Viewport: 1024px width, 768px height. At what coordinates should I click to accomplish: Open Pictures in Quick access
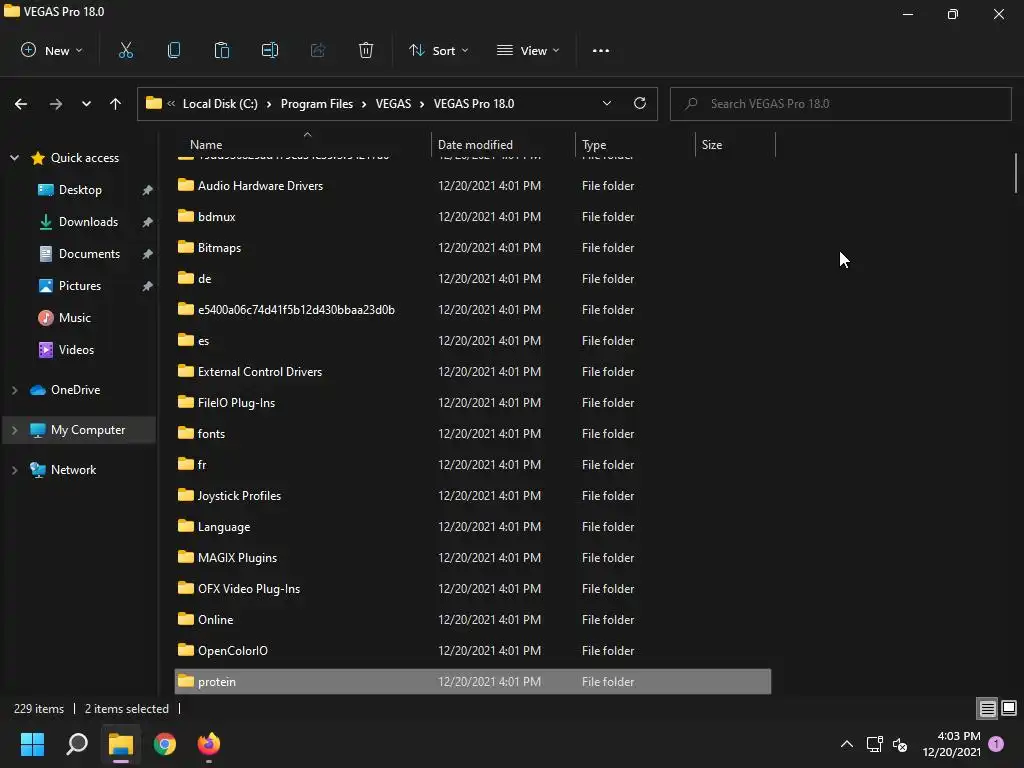click(80, 286)
